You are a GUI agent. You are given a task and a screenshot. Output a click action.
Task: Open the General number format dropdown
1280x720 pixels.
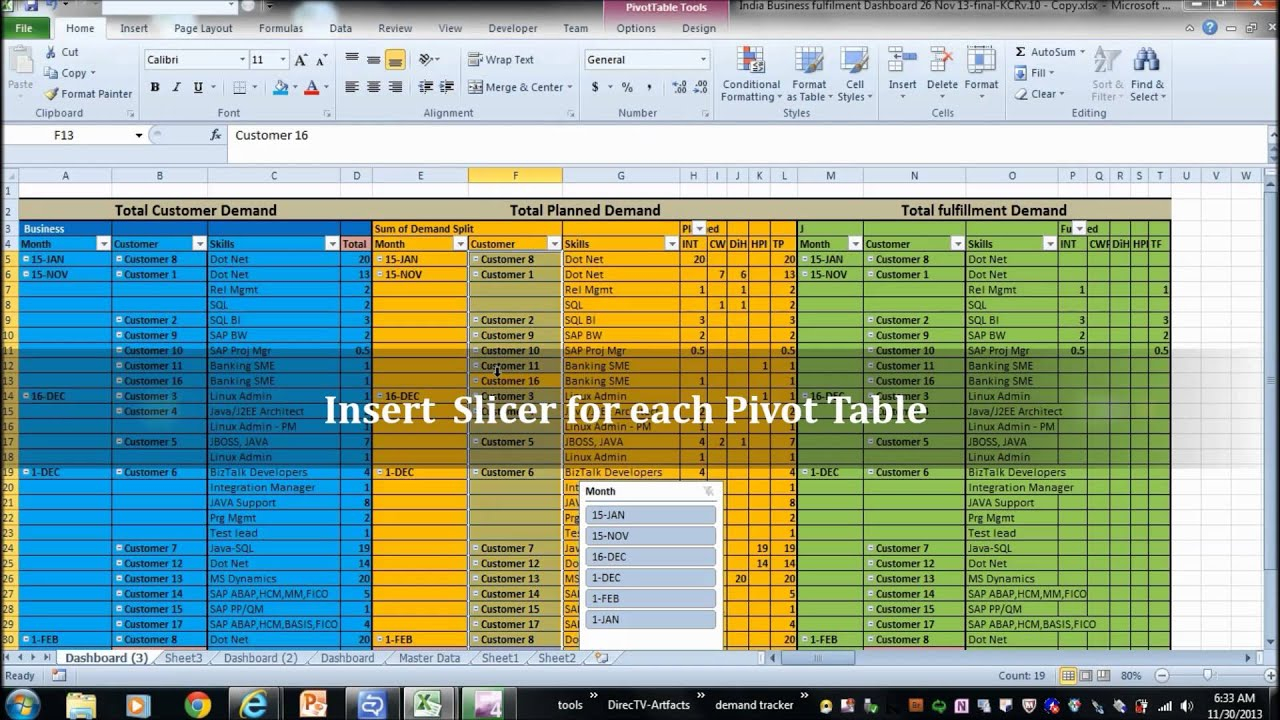pyautogui.click(x=702, y=60)
